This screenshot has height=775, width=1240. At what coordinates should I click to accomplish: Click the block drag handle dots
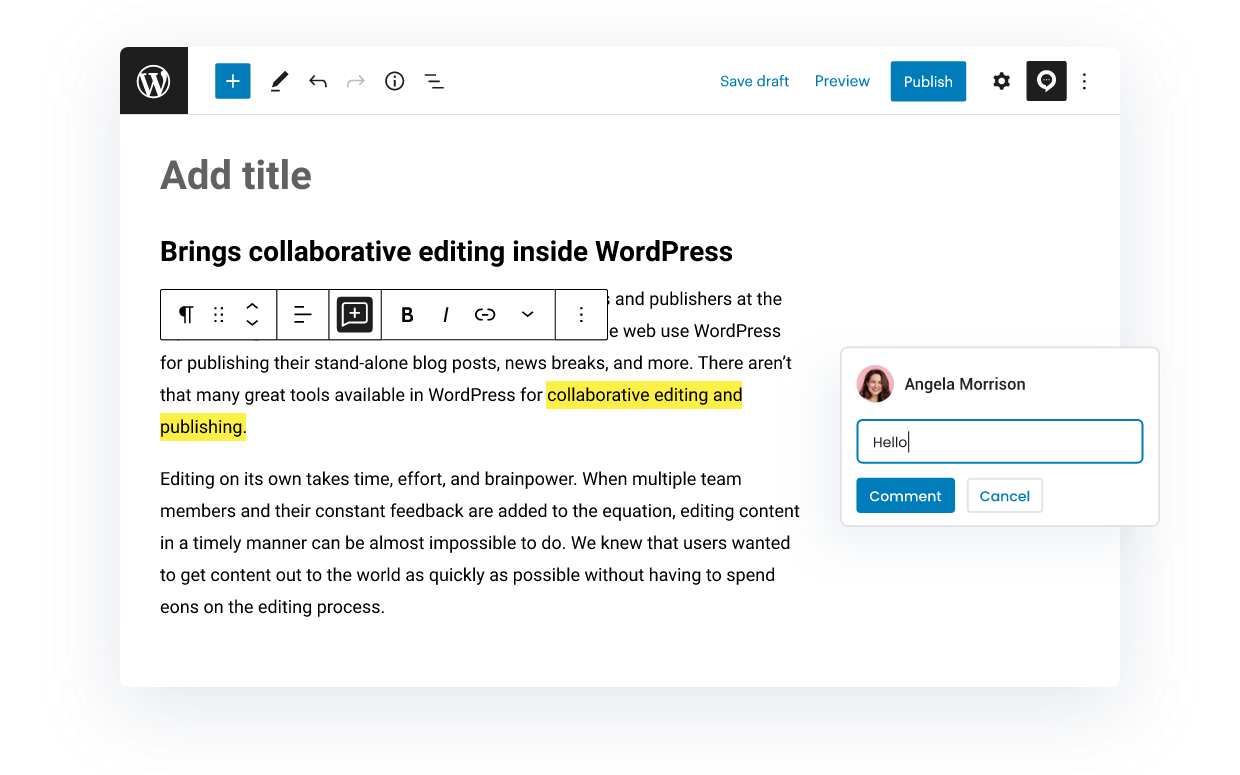click(219, 315)
